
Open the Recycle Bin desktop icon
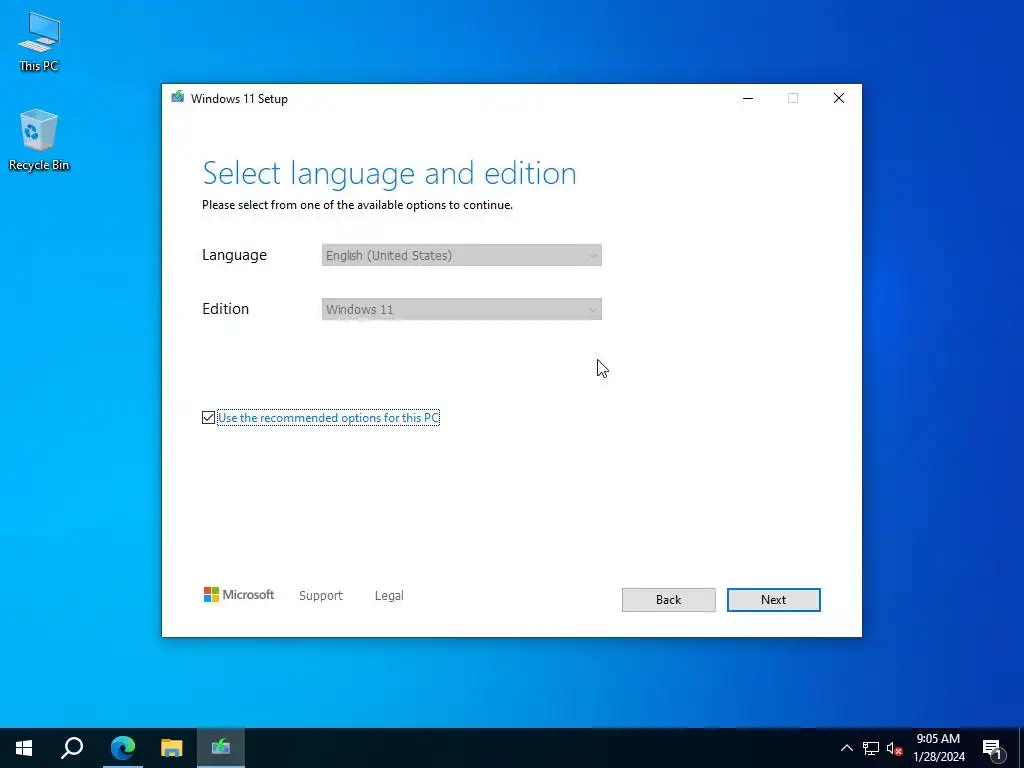pyautogui.click(x=39, y=140)
